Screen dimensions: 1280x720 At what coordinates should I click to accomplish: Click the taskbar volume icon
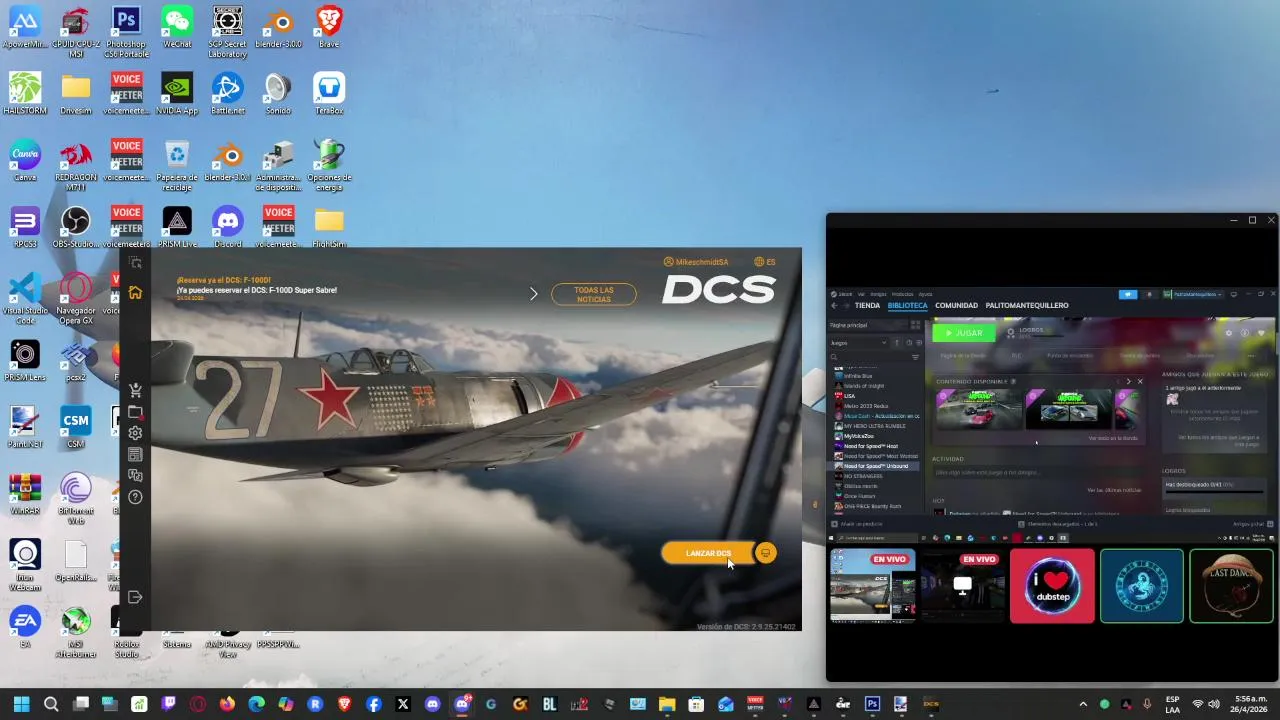pyautogui.click(x=1215, y=704)
